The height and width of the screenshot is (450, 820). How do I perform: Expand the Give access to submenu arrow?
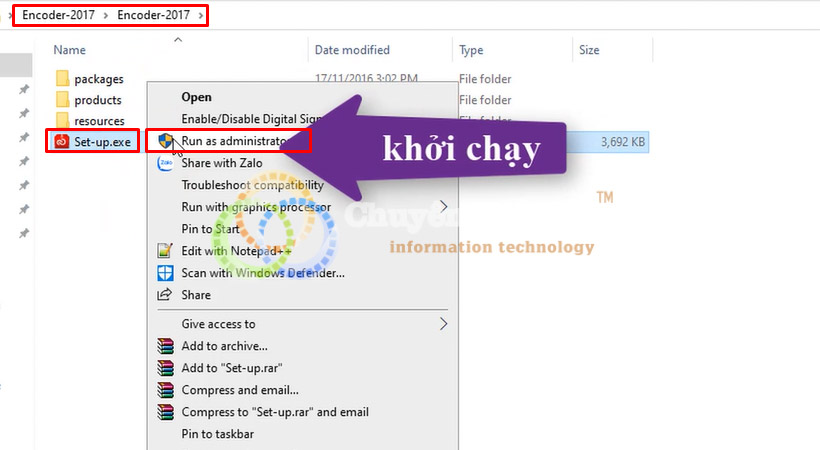pyautogui.click(x=443, y=324)
